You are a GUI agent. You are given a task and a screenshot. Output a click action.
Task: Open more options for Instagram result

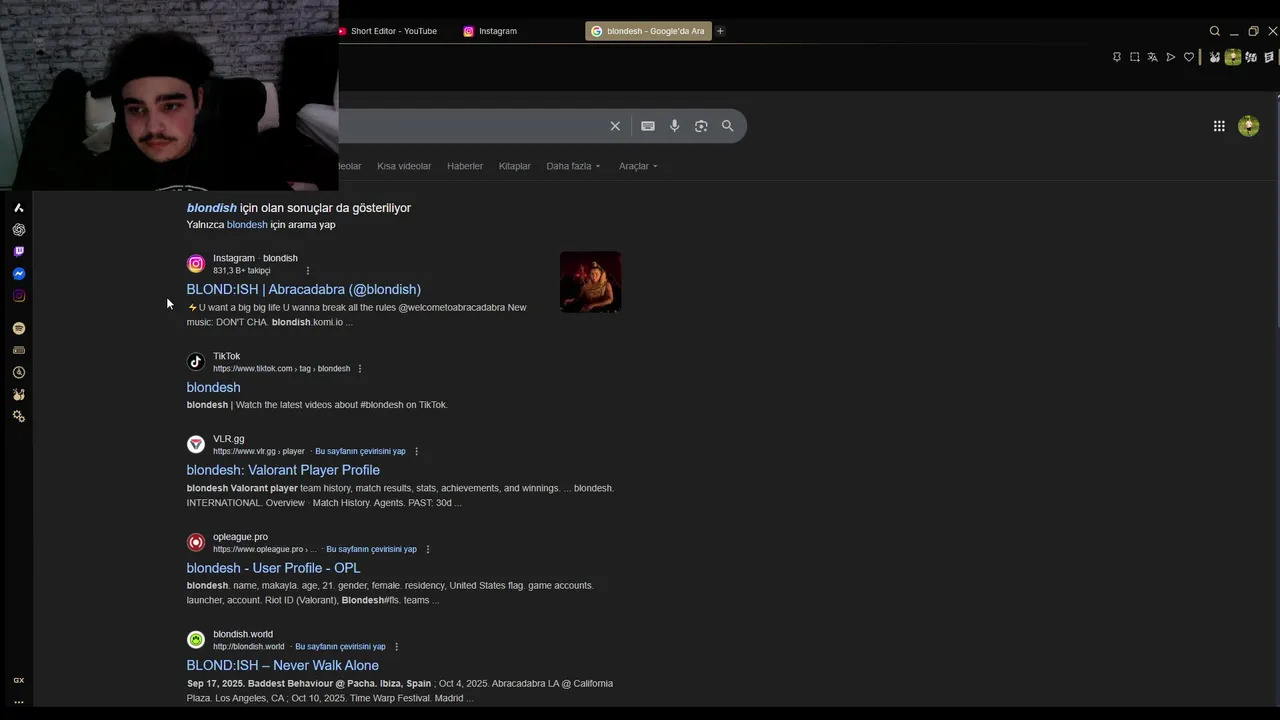click(x=307, y=271)
